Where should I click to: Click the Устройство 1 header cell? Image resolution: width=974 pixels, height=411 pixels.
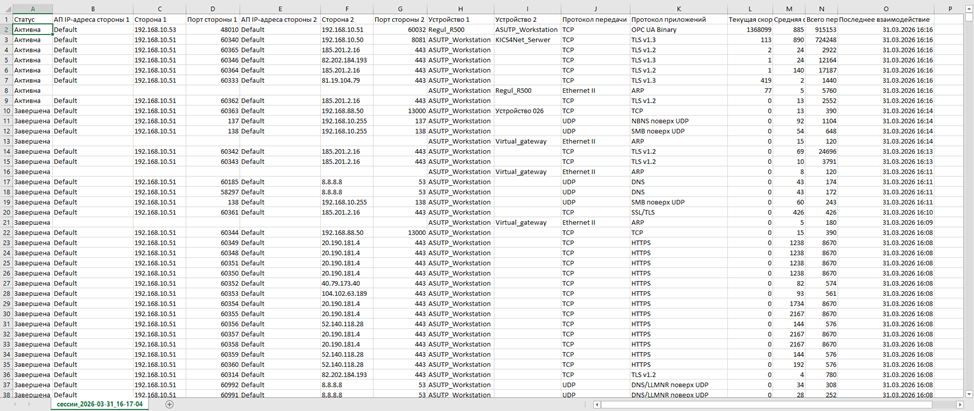(460, 20)
